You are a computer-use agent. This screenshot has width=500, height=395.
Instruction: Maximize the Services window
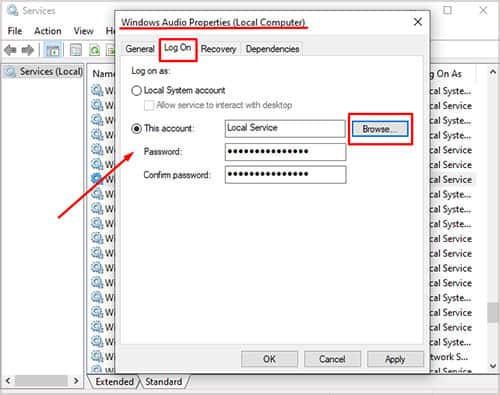click(x=447, y=10)
